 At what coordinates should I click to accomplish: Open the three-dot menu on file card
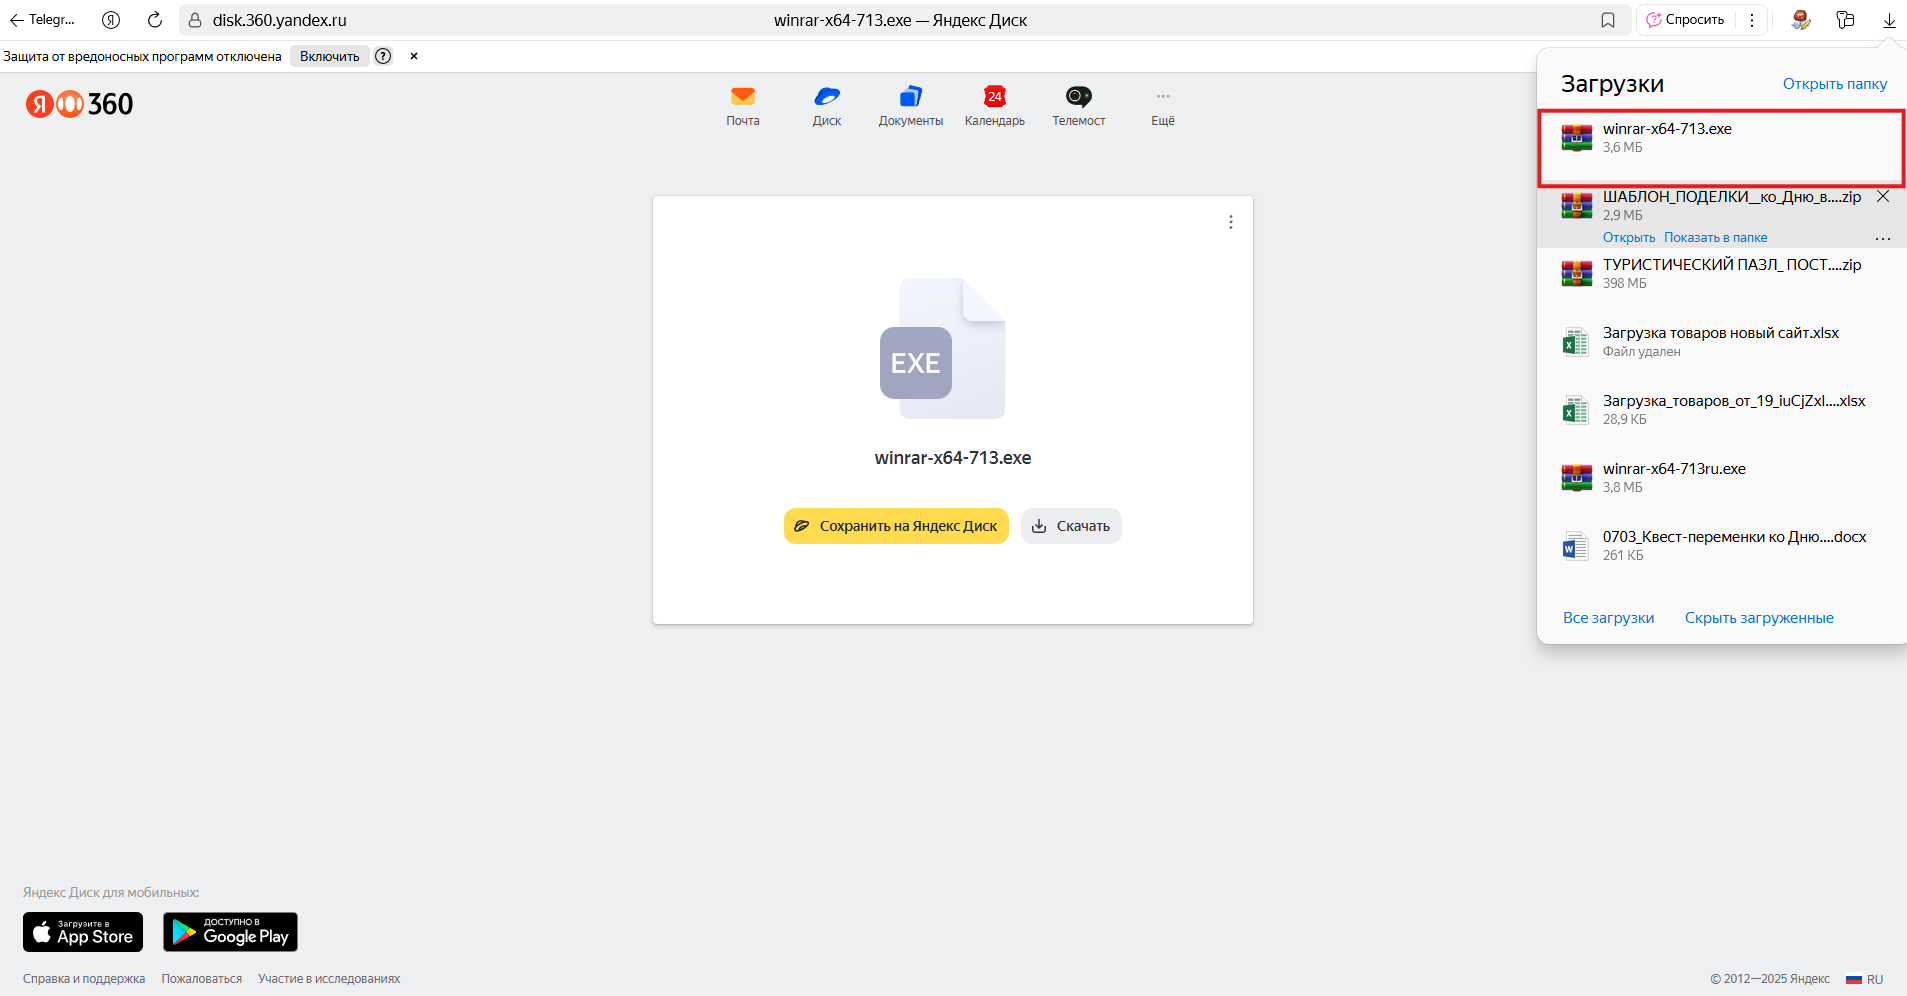[1230, 222]
